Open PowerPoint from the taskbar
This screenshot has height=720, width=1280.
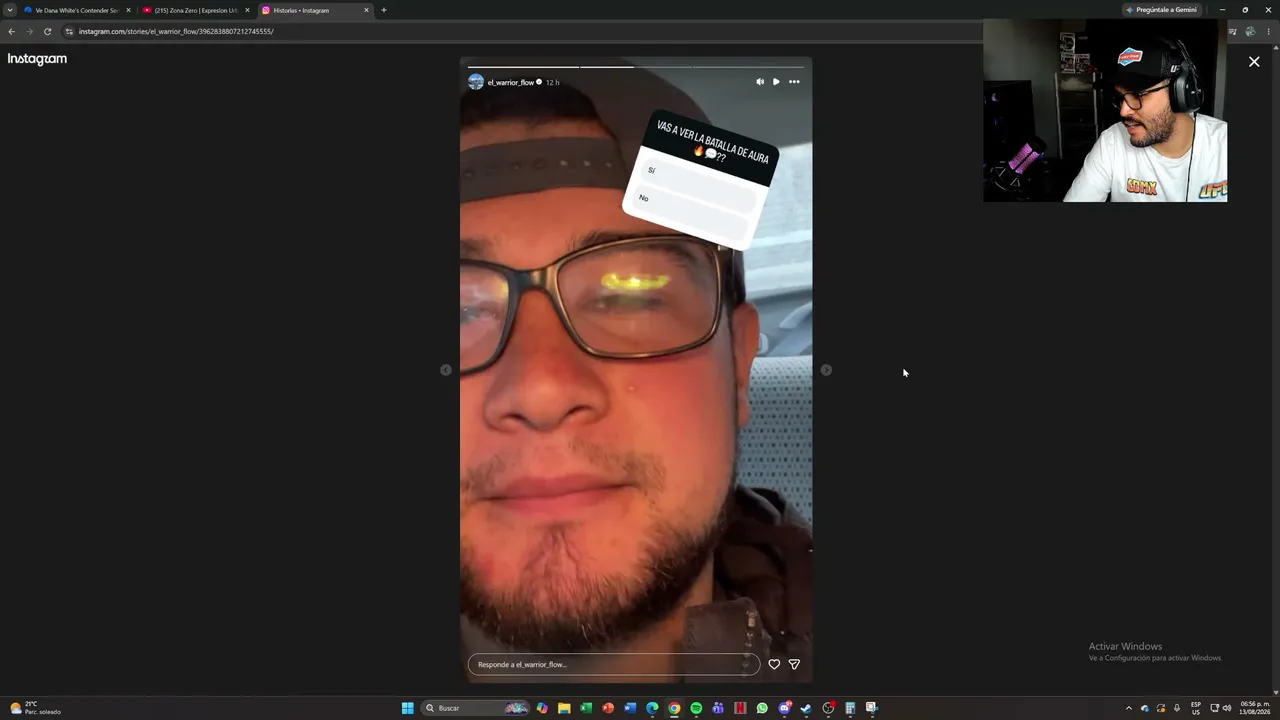pyautogui.click(x=608, y=708)
